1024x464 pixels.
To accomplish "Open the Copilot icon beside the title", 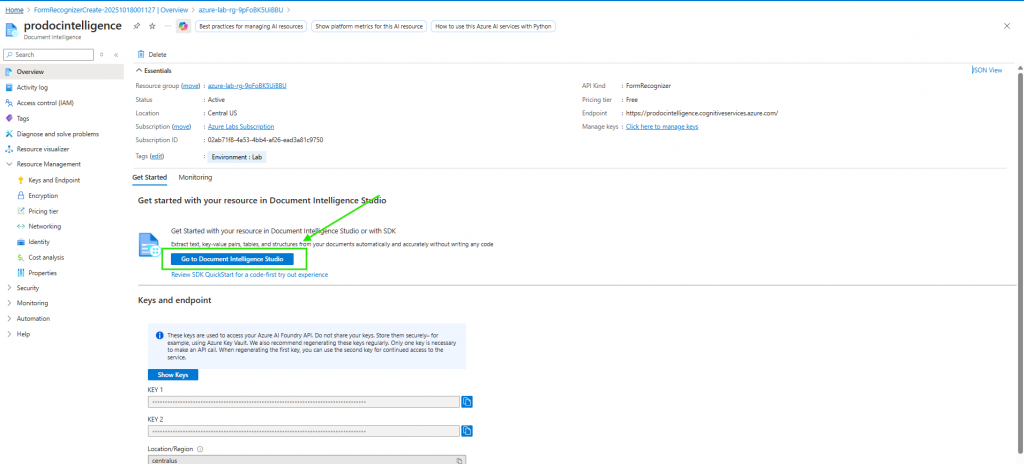I will point(182,26).
